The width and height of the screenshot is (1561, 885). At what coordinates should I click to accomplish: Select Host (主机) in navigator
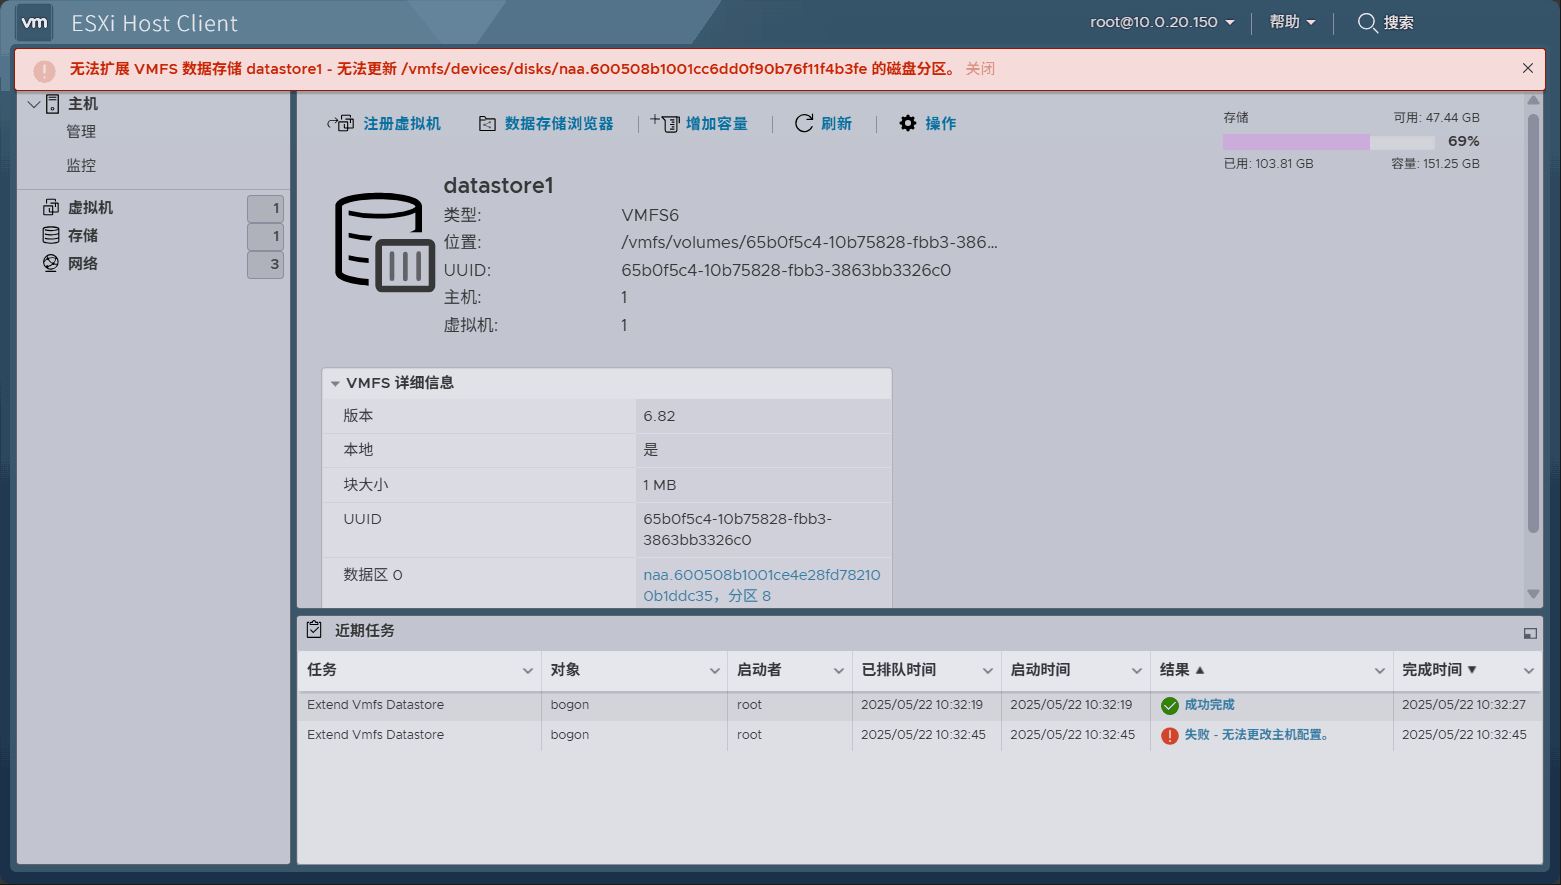pos(83,104)
